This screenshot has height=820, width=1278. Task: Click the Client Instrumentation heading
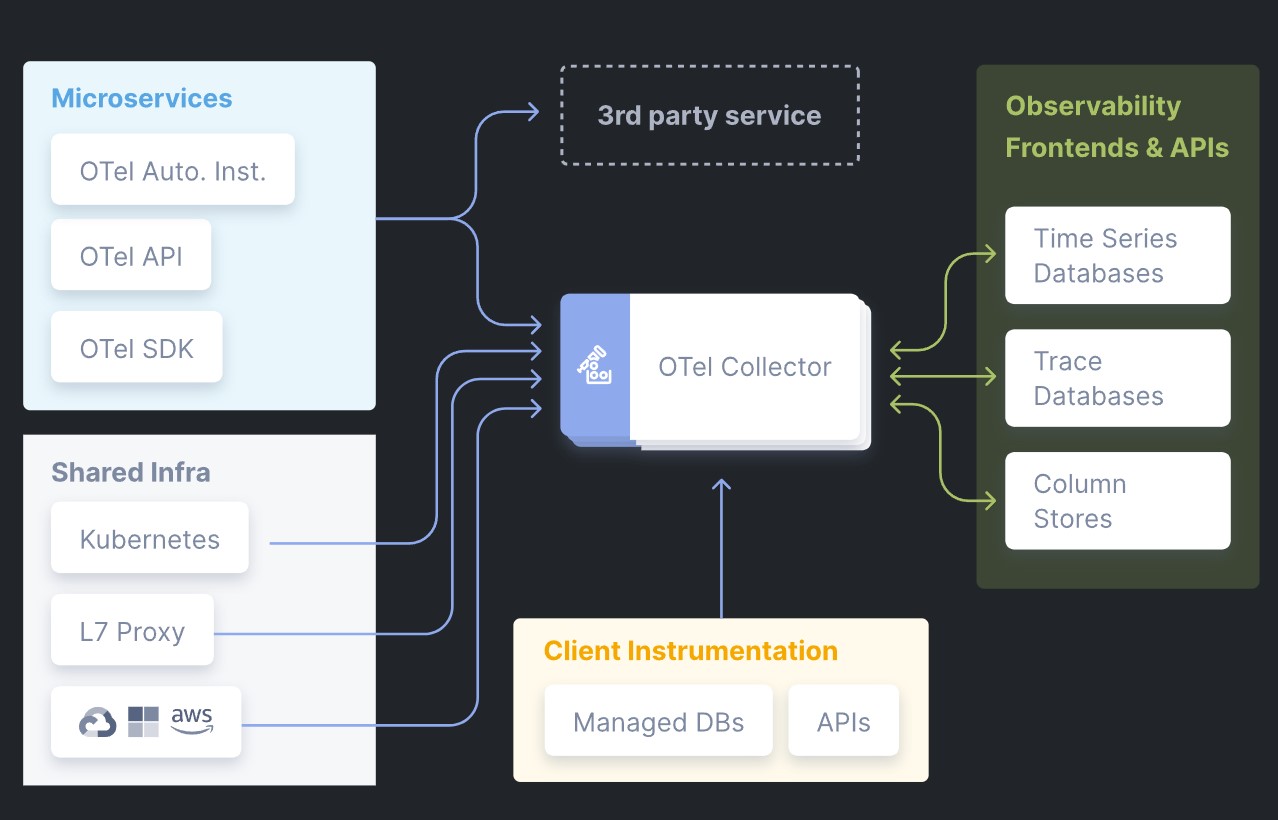coord(691,651)
